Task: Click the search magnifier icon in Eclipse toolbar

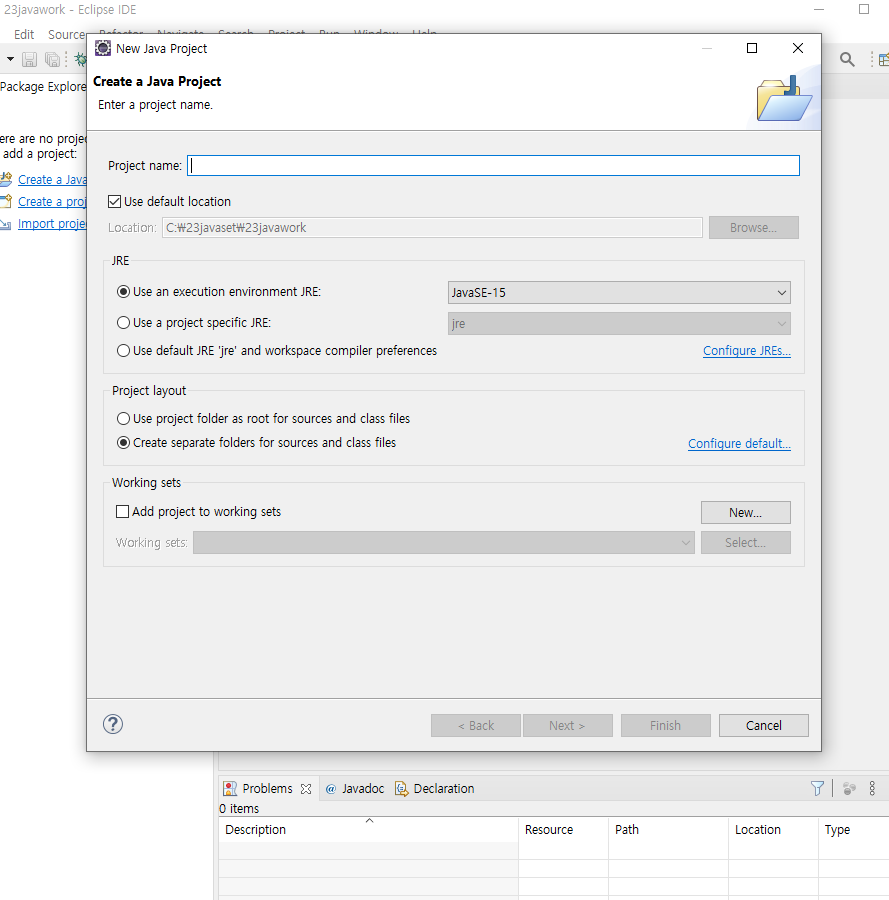Action: coord(847,59)
